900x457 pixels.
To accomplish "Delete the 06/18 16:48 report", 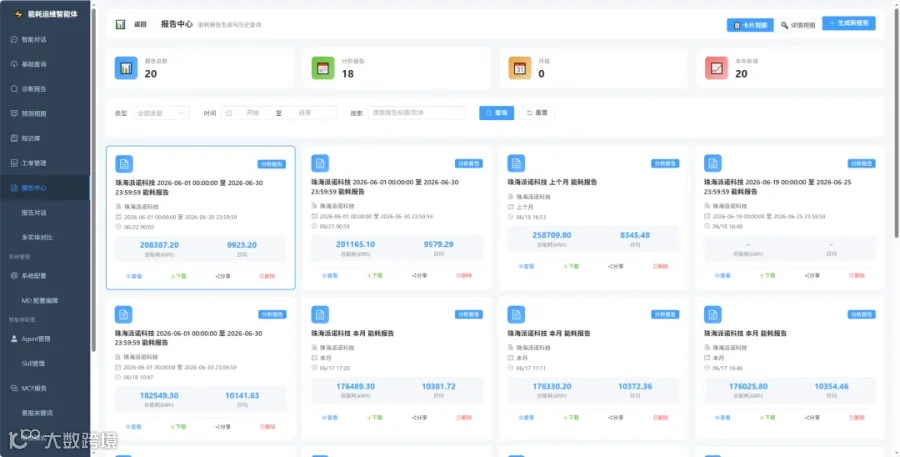I will (x=856, y=276).
